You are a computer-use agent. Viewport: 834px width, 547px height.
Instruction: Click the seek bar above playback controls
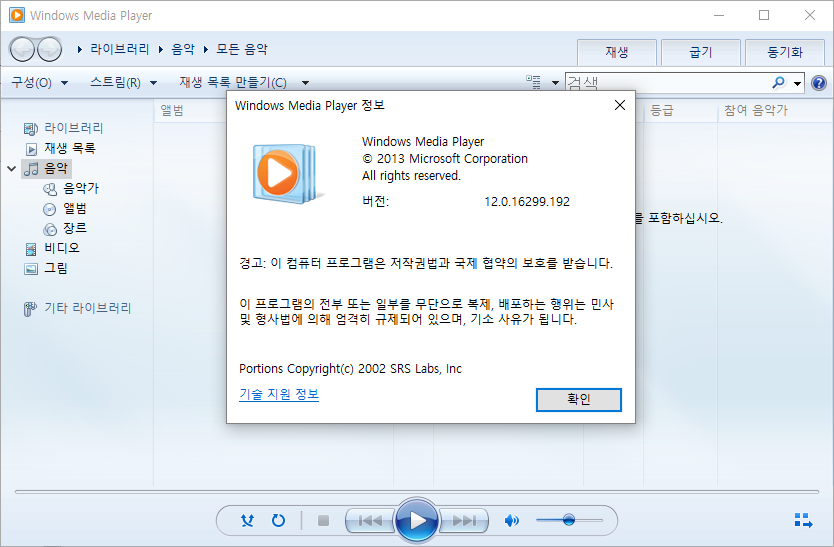[417, 492]
